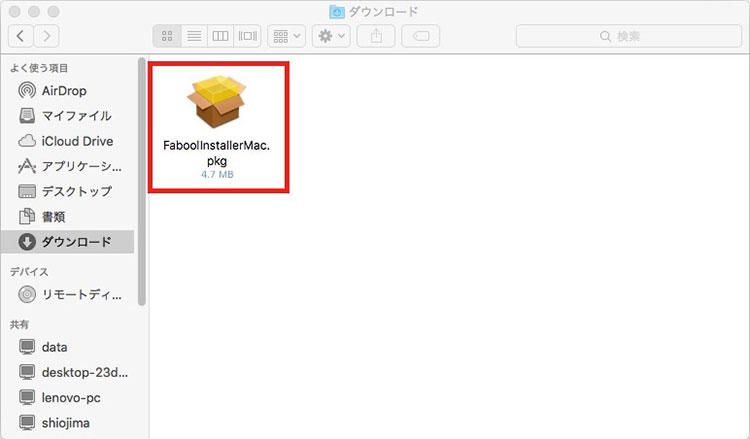
Task: Open AirDrop in the sidebar
Action: [x=67, y=90]
